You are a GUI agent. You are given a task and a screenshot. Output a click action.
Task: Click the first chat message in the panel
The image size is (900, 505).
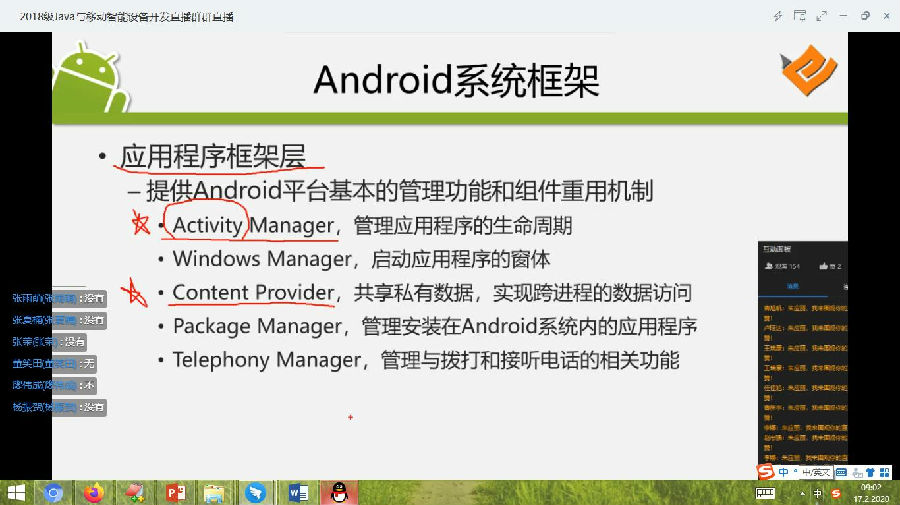805,312
